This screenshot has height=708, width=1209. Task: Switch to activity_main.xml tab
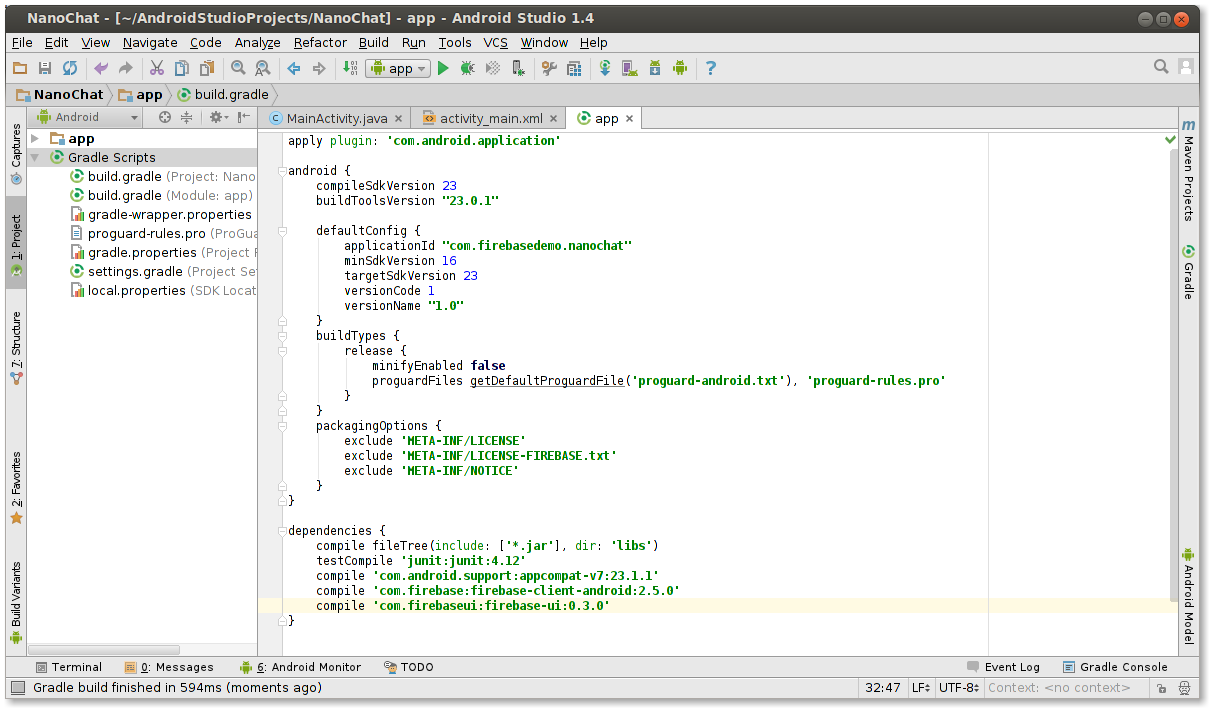tap(489, 118)
